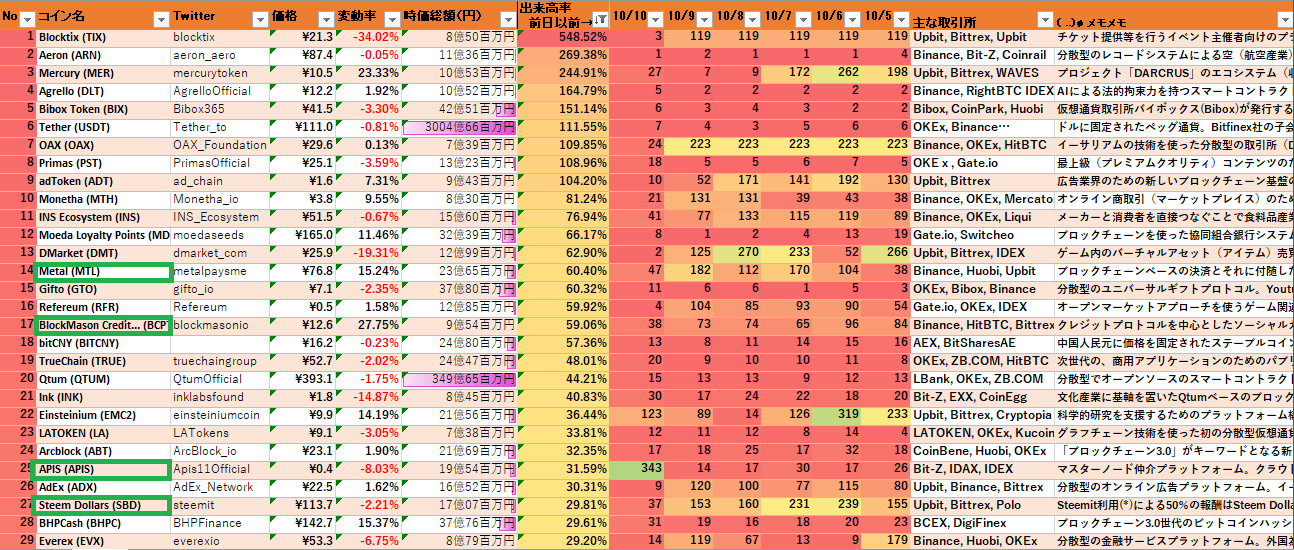This screenshot has width=1294, height=550.
Task: Open the 10/10 column filter dropdown
Action: (653, 19)
